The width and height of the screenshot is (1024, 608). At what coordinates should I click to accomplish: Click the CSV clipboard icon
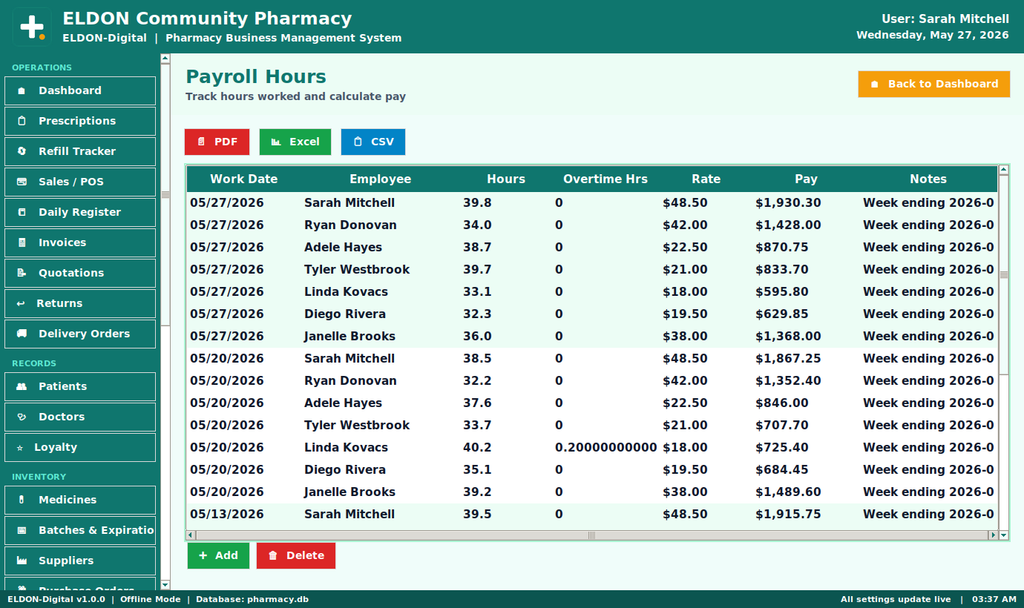click(357, 142)
